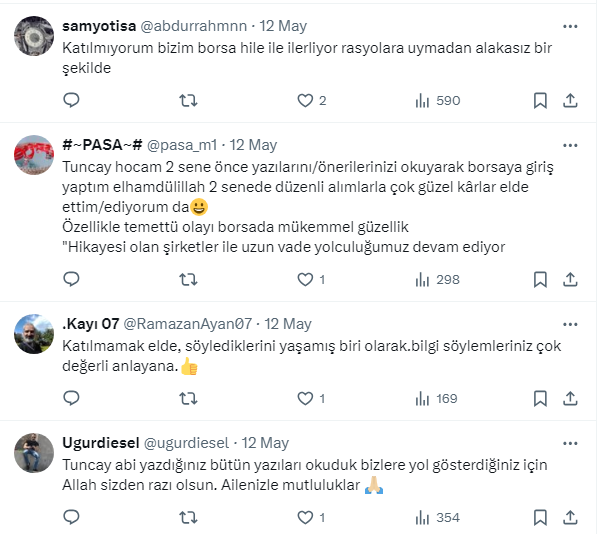Click samyotisa's profile avatar
Image resolution: width=607 pixels, height=534 pixels.
point(34,36)
